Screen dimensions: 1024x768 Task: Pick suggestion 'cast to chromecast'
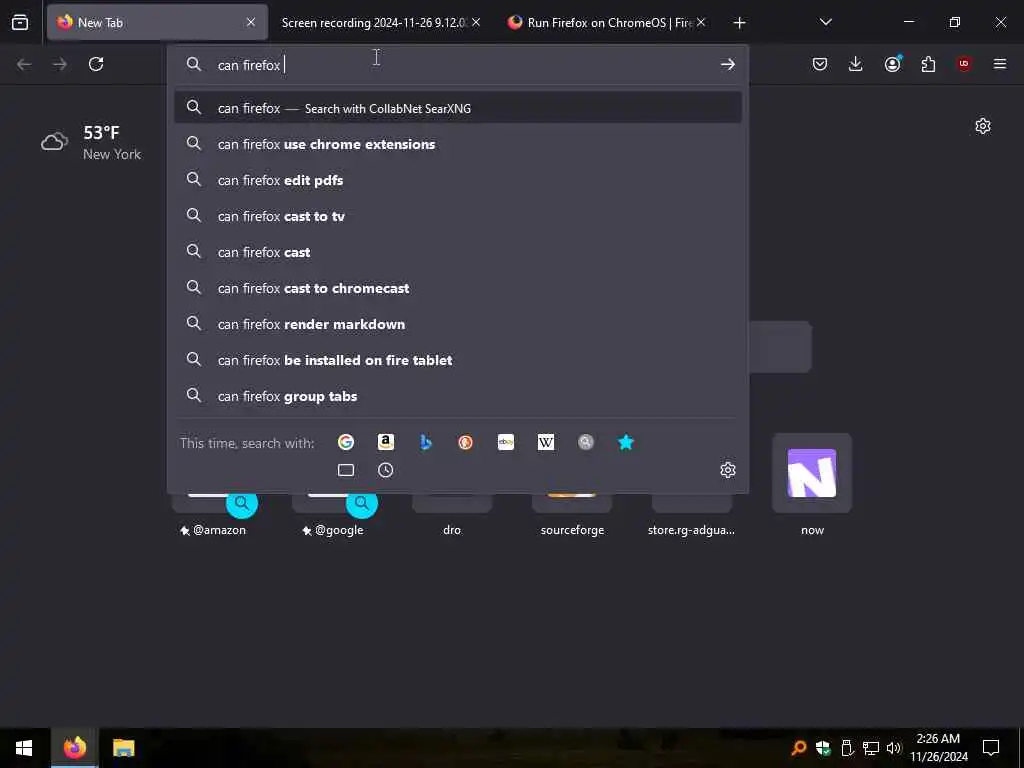[x=458, y=287]
